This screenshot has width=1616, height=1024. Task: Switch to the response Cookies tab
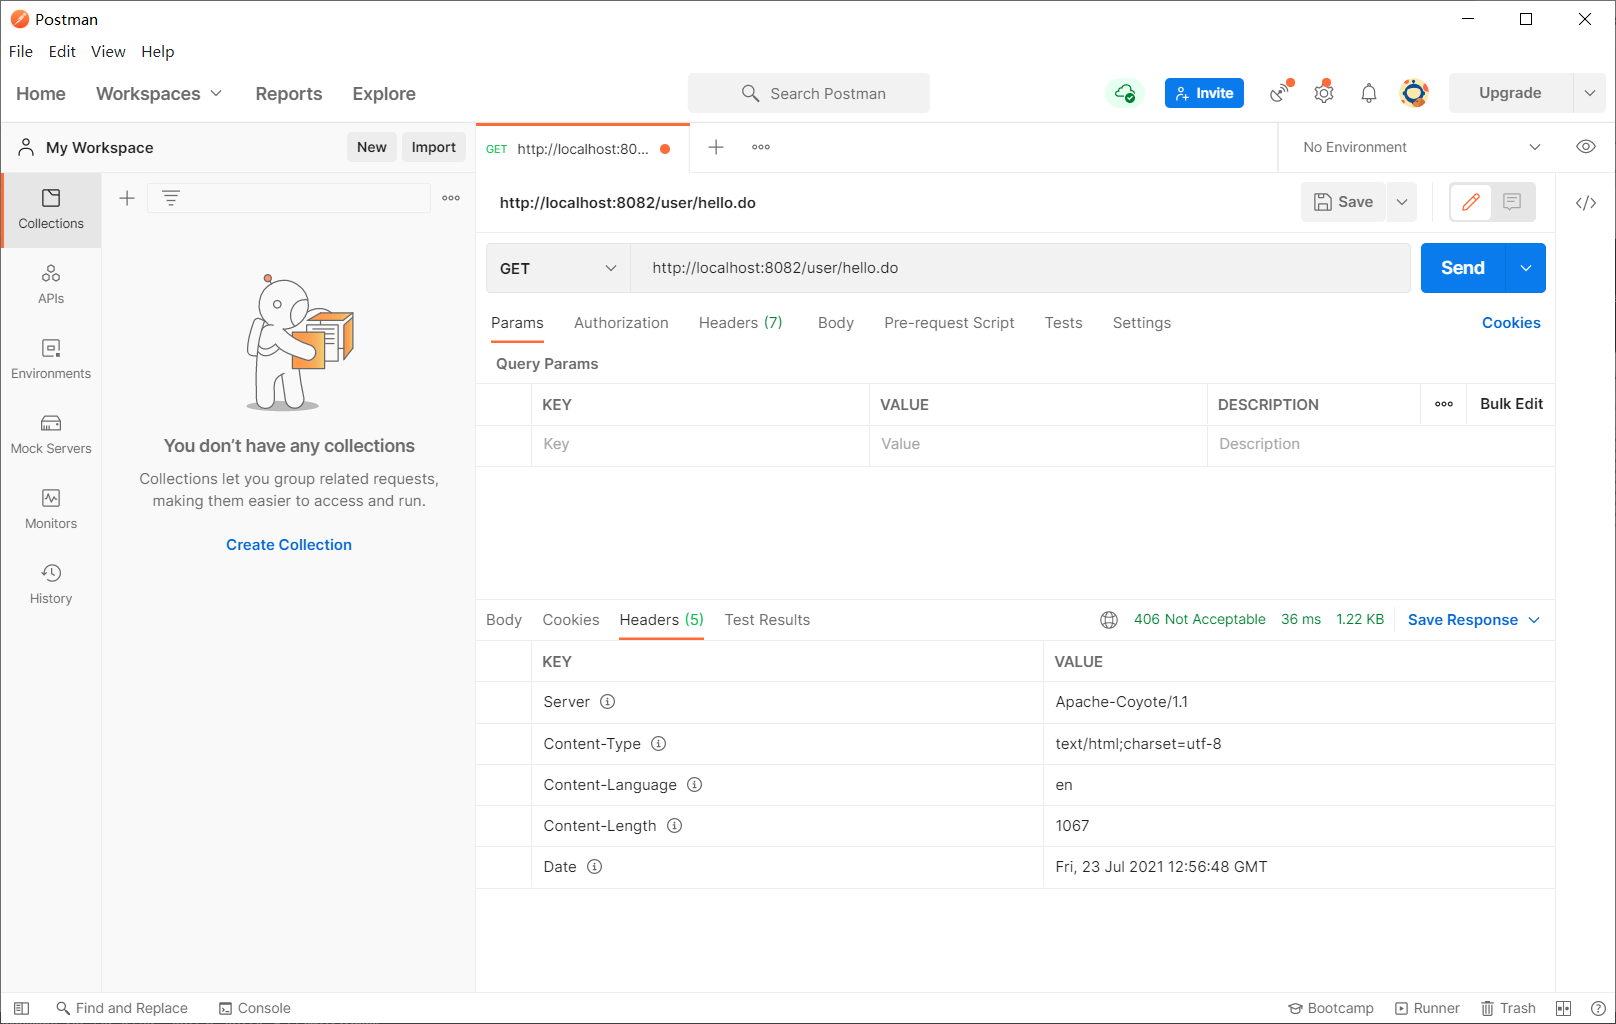pos(571,620)
